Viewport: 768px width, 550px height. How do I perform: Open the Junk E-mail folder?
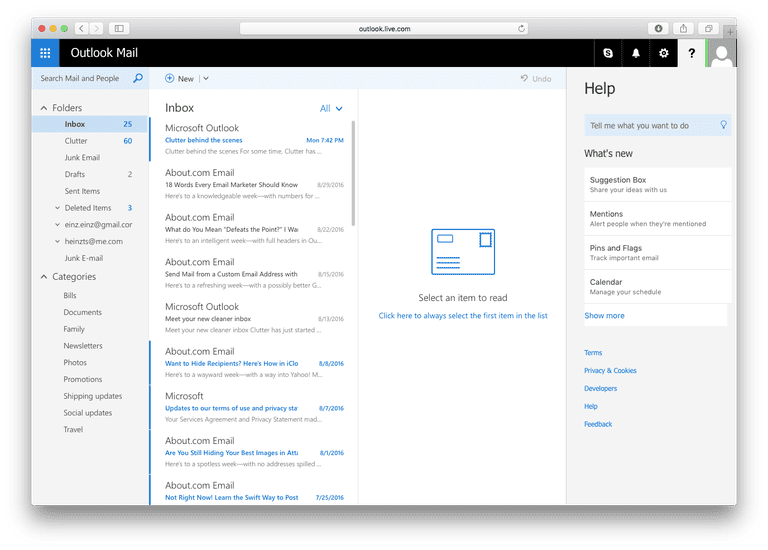(90, 258)
